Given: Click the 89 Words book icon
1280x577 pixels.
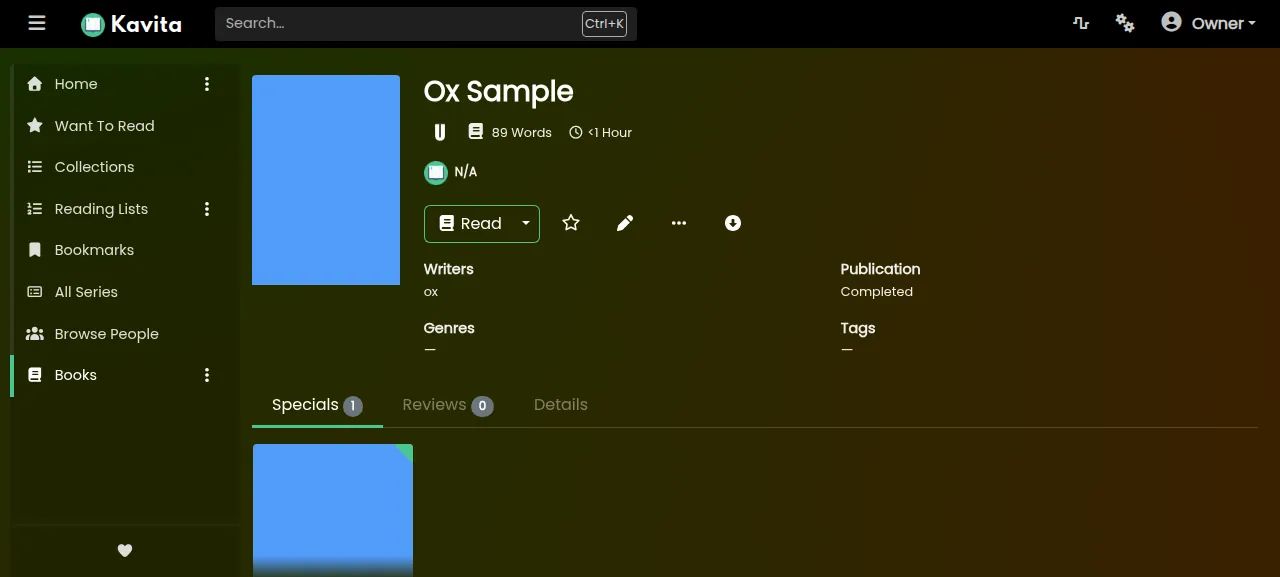Looking at the screenshot, I should pyautogui.click(x=476, y=132).
